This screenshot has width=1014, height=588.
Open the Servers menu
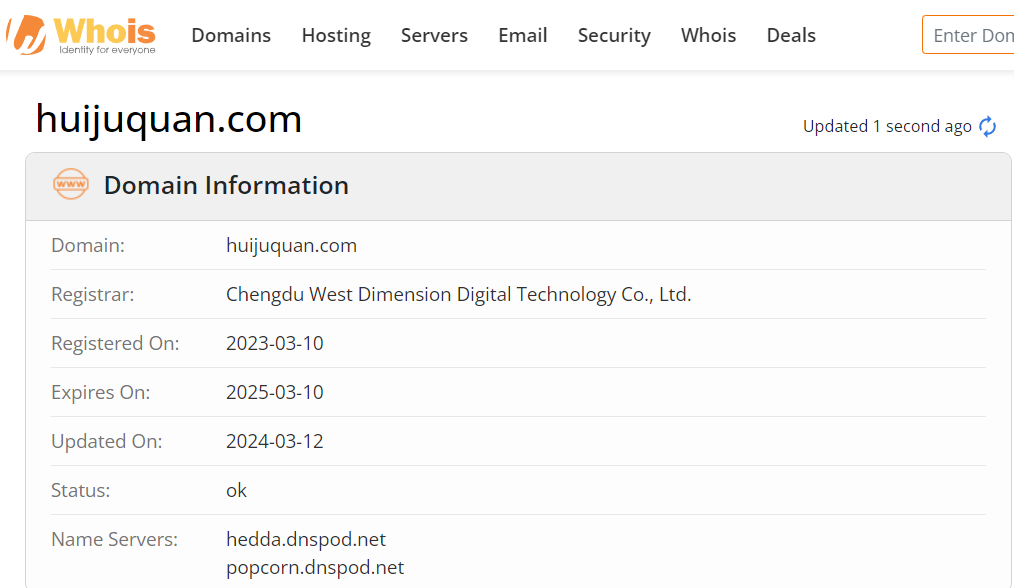(x=434, y=35)
